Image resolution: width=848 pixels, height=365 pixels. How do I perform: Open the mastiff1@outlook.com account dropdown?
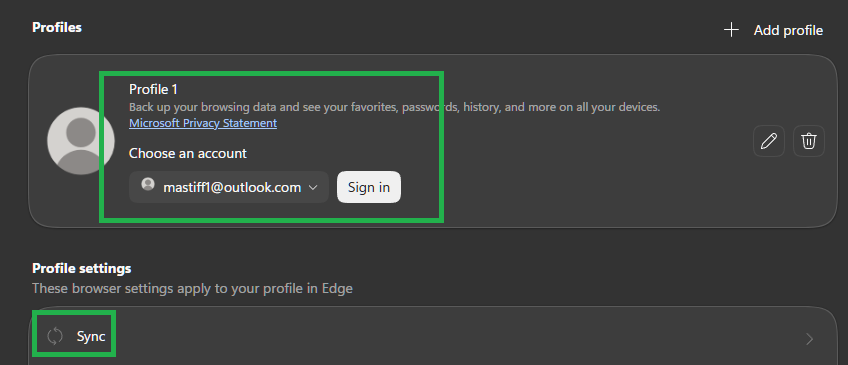[229, 187]
